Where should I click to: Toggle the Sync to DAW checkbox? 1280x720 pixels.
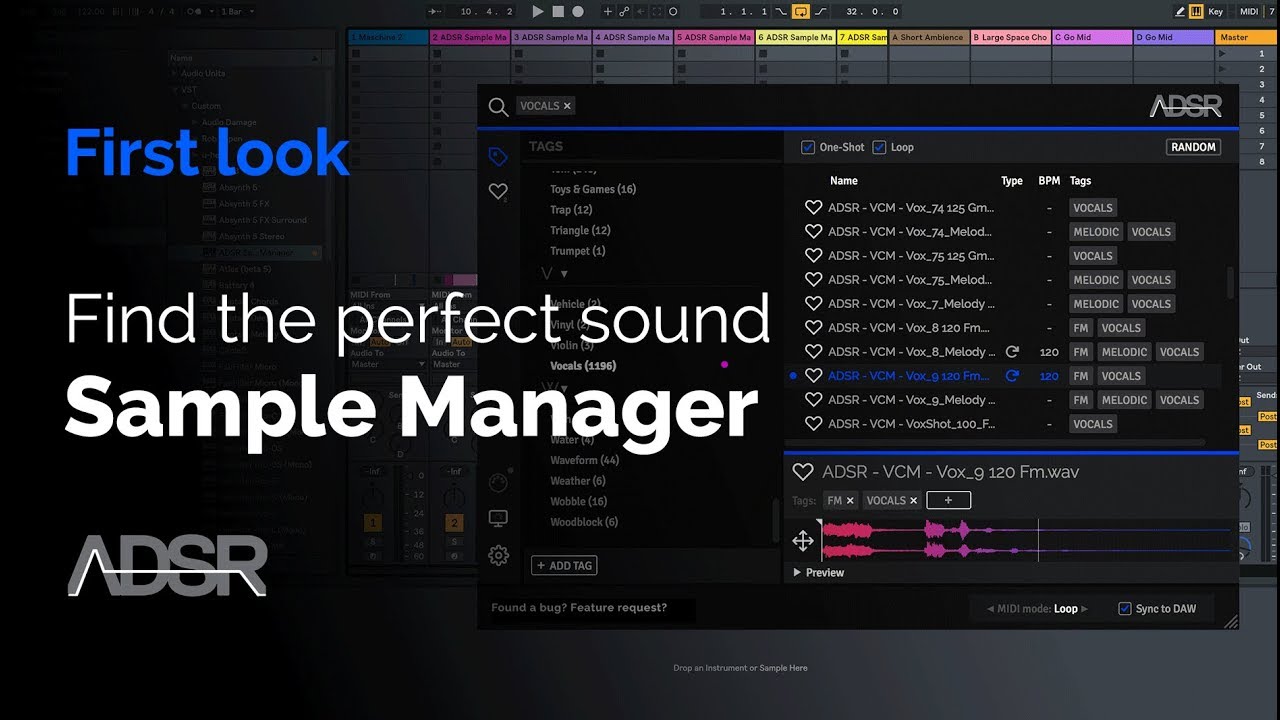(1125, 608)
